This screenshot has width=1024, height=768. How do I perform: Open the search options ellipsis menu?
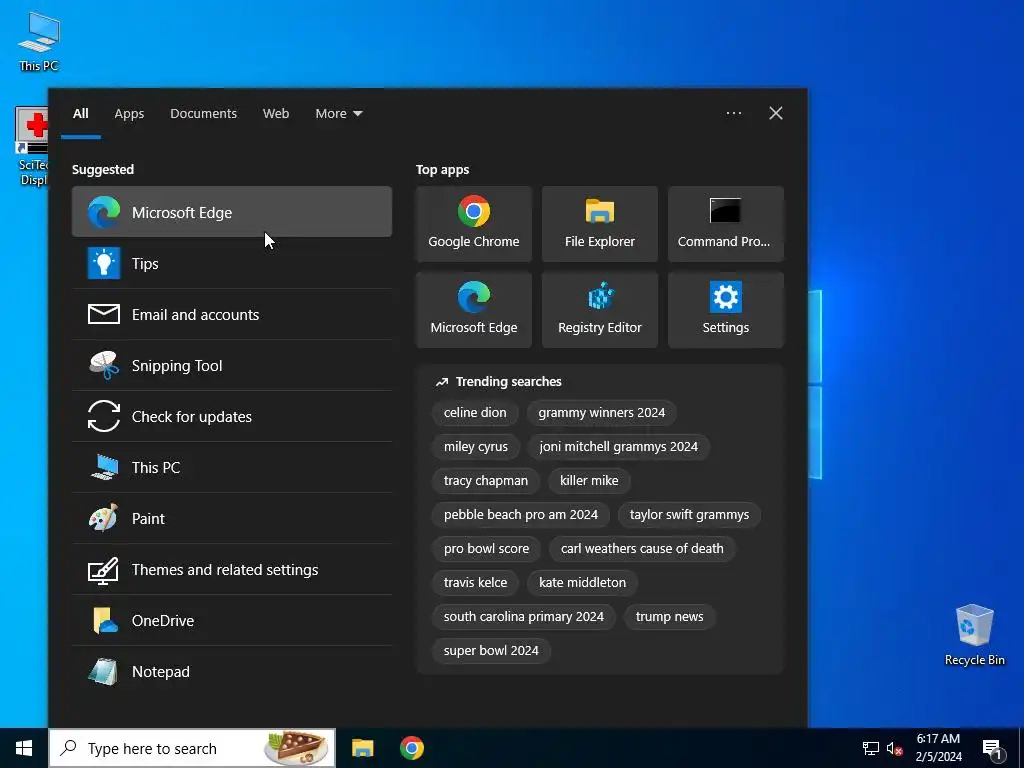click(x=733, y=113)
